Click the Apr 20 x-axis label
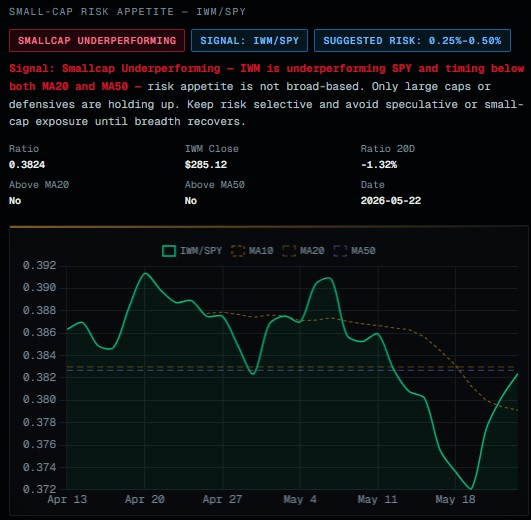 click(x=145, y=499)
